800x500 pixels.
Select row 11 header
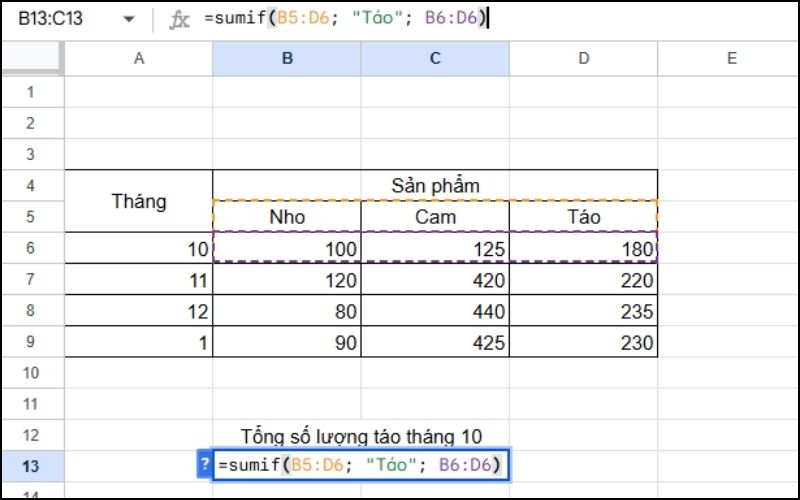[x=31, y=404]
